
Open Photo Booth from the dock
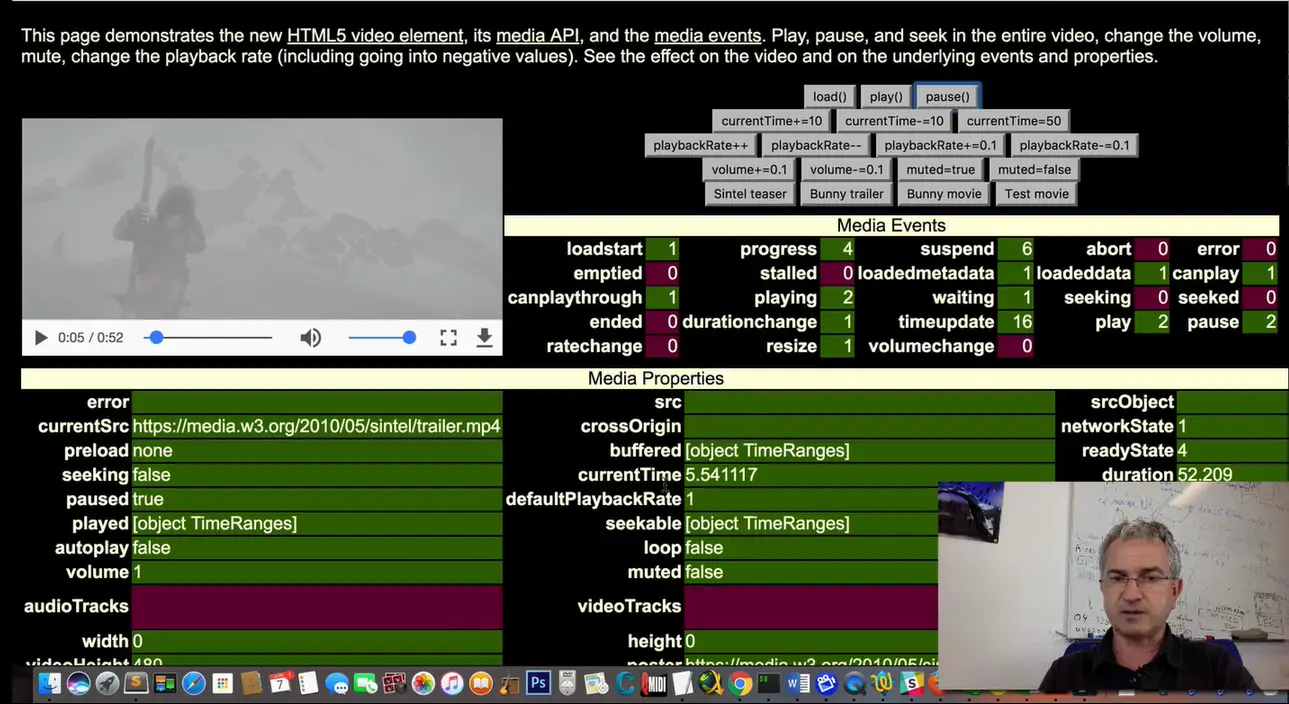(394, 684)
